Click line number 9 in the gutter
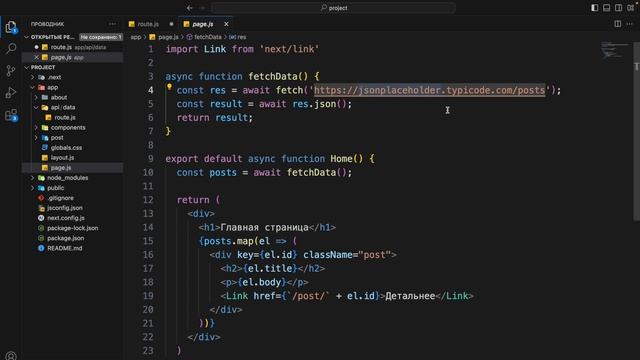 151,159
